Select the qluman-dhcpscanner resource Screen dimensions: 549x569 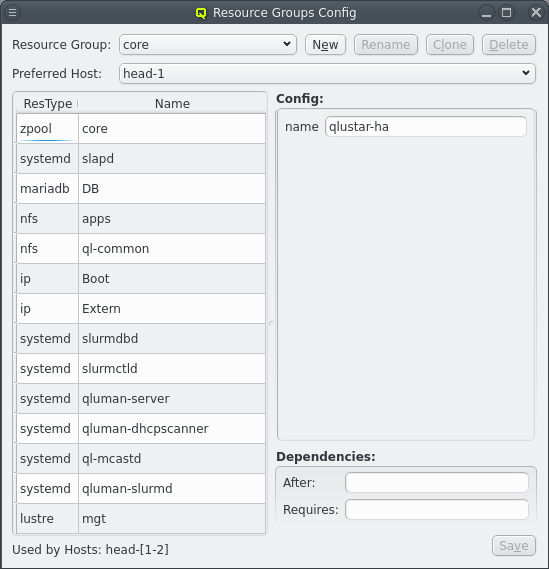141,429
